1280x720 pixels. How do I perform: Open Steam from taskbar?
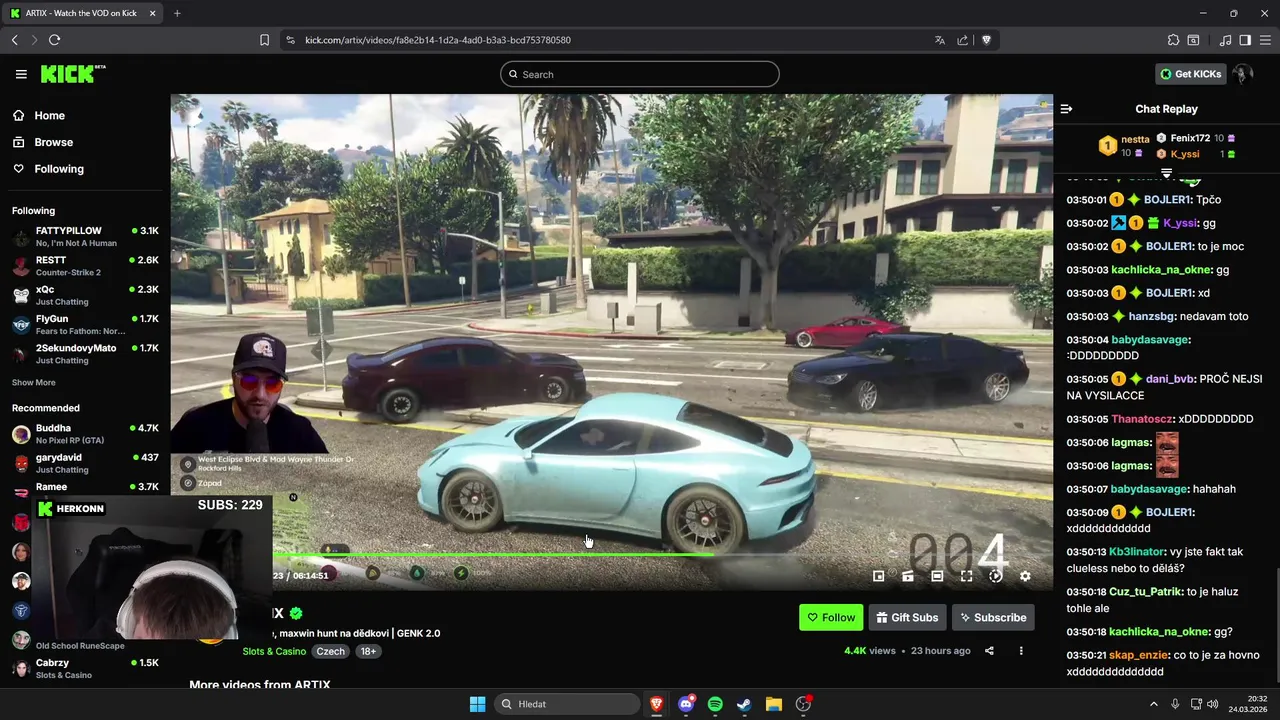tap(744, 704)
